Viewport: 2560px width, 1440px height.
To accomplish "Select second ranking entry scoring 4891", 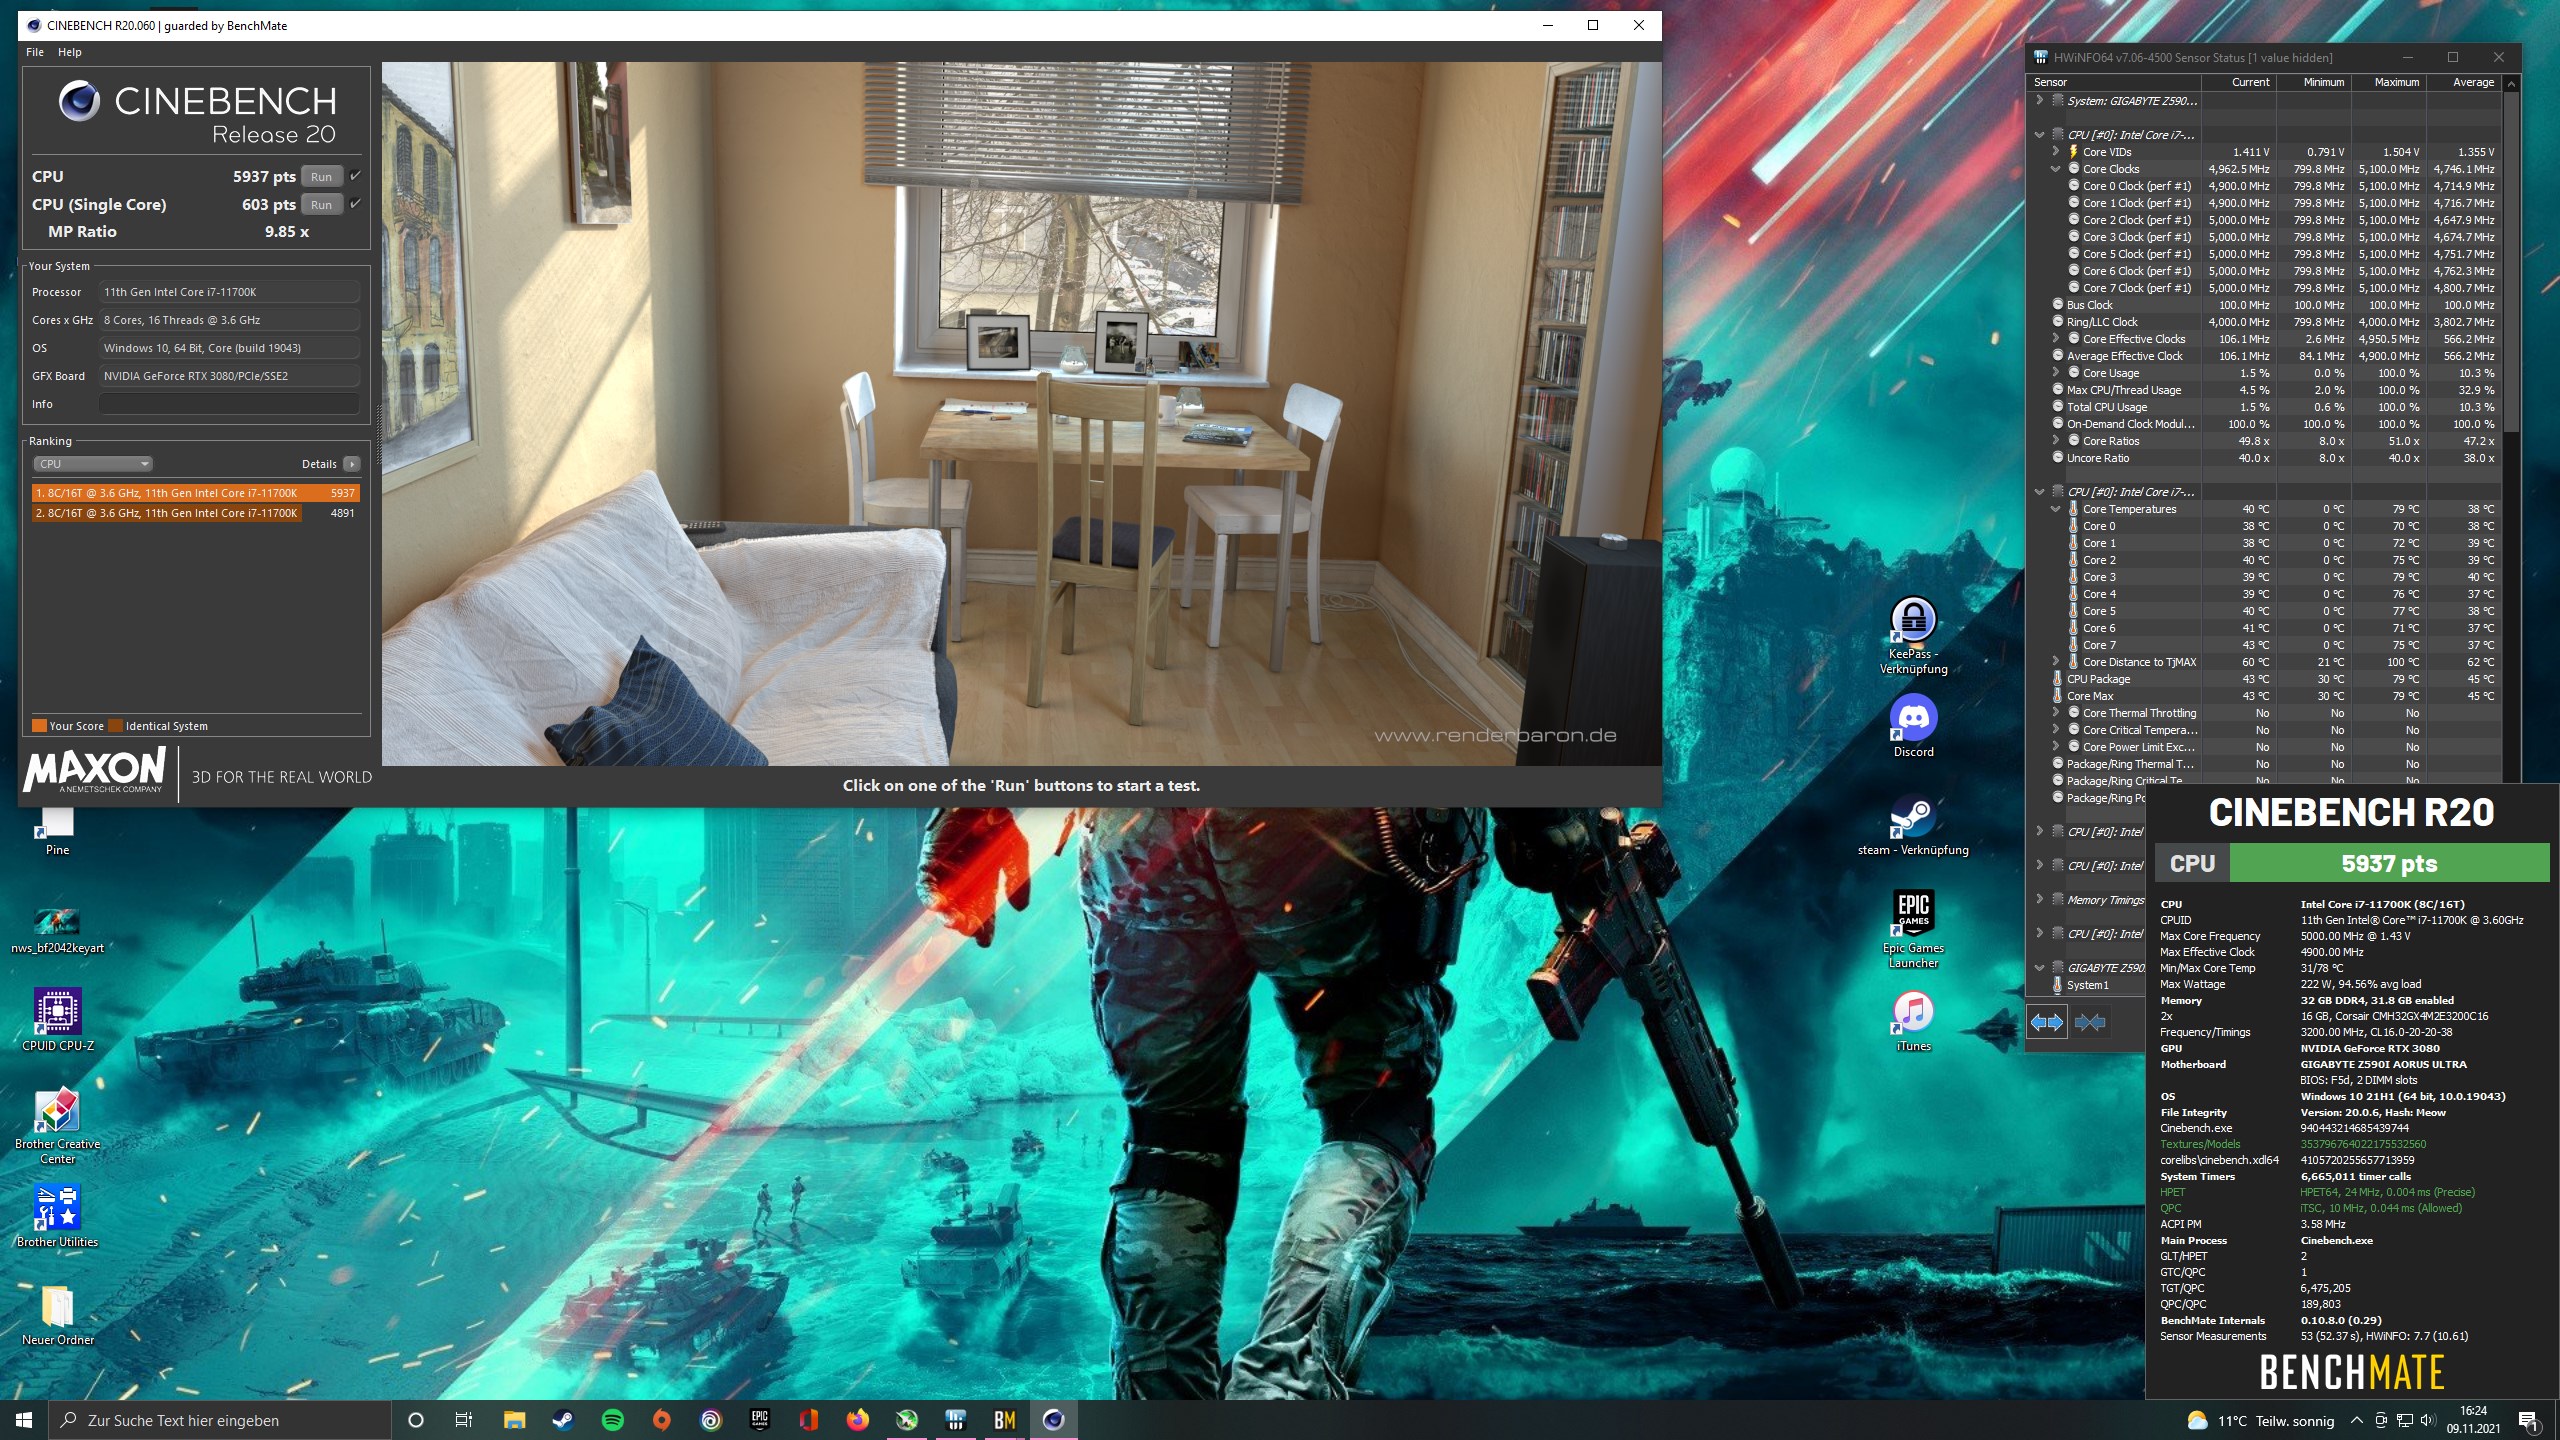I will 195,513.
